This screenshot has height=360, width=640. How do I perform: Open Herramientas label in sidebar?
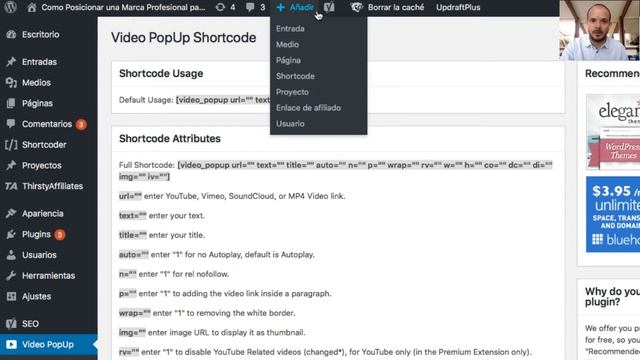(49, 276)
